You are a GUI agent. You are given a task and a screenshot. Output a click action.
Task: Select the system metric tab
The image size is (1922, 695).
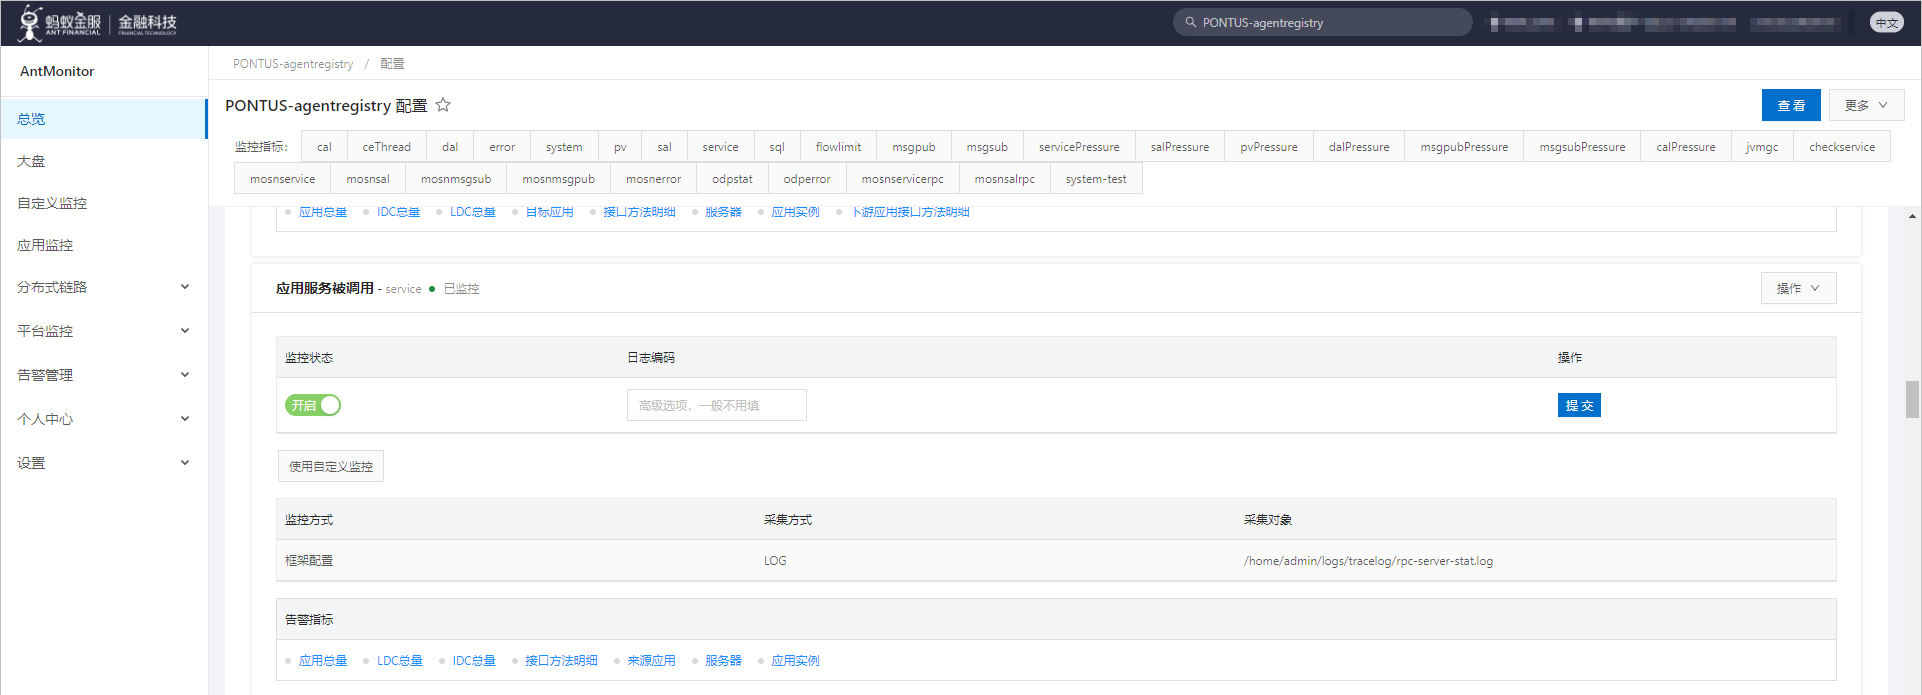pos(564,147)
